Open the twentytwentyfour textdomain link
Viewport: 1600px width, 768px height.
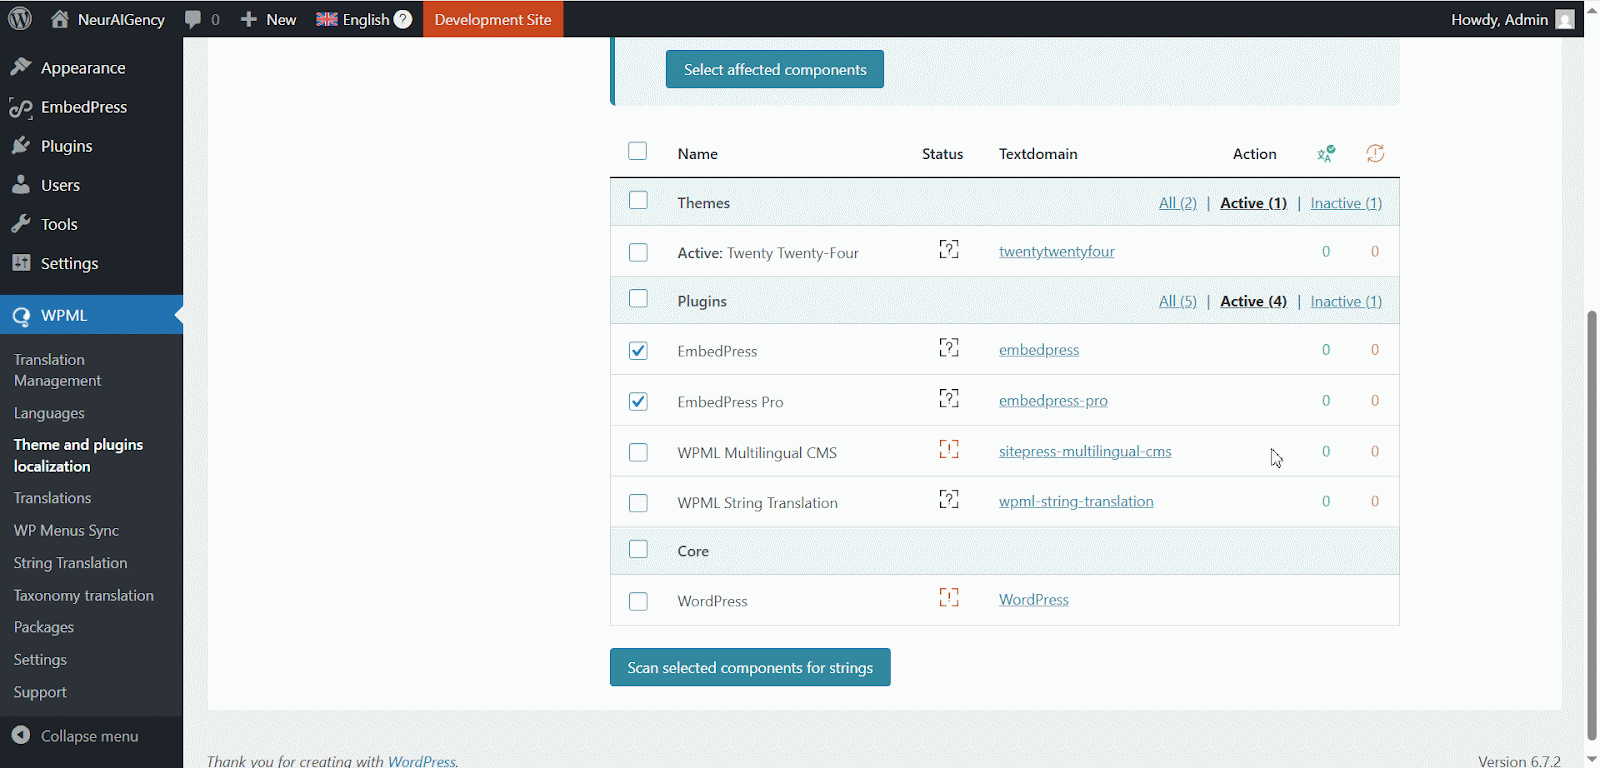[x=1057, y=252]
